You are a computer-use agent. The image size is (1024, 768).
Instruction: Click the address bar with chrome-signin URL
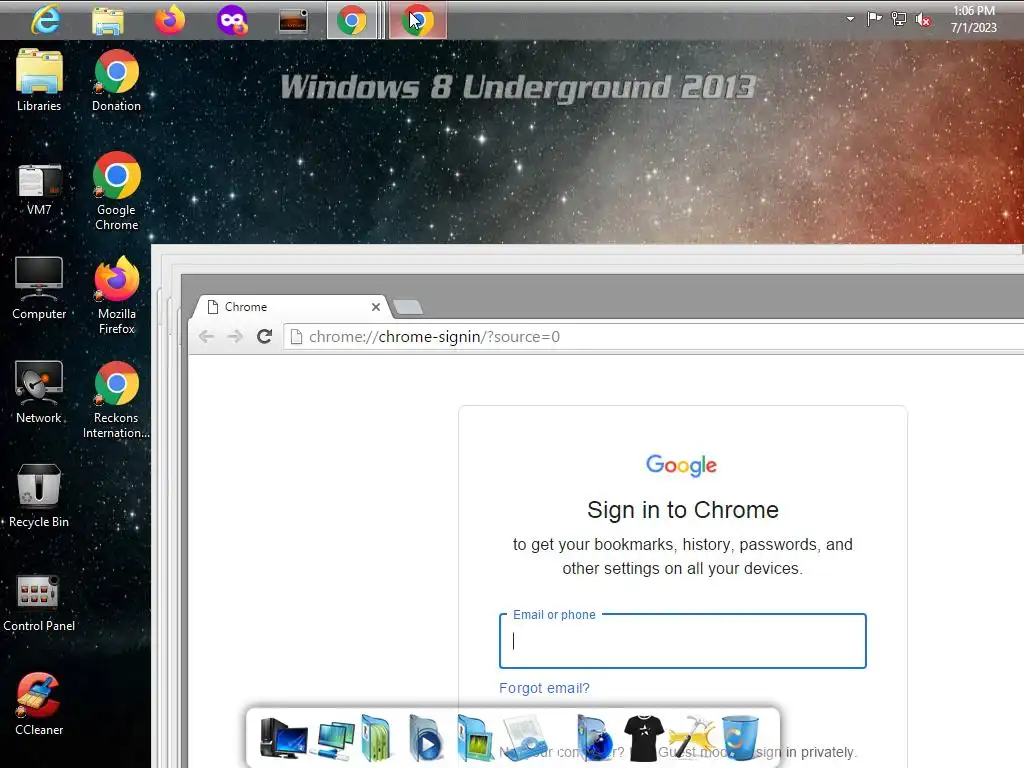point(653,336)
